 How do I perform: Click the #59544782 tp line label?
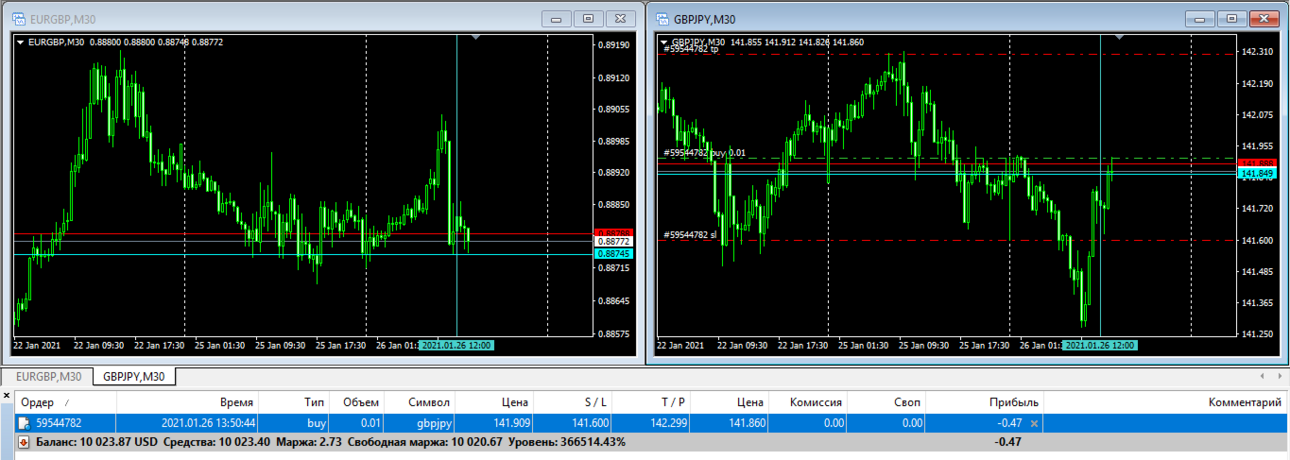[691, 48]
